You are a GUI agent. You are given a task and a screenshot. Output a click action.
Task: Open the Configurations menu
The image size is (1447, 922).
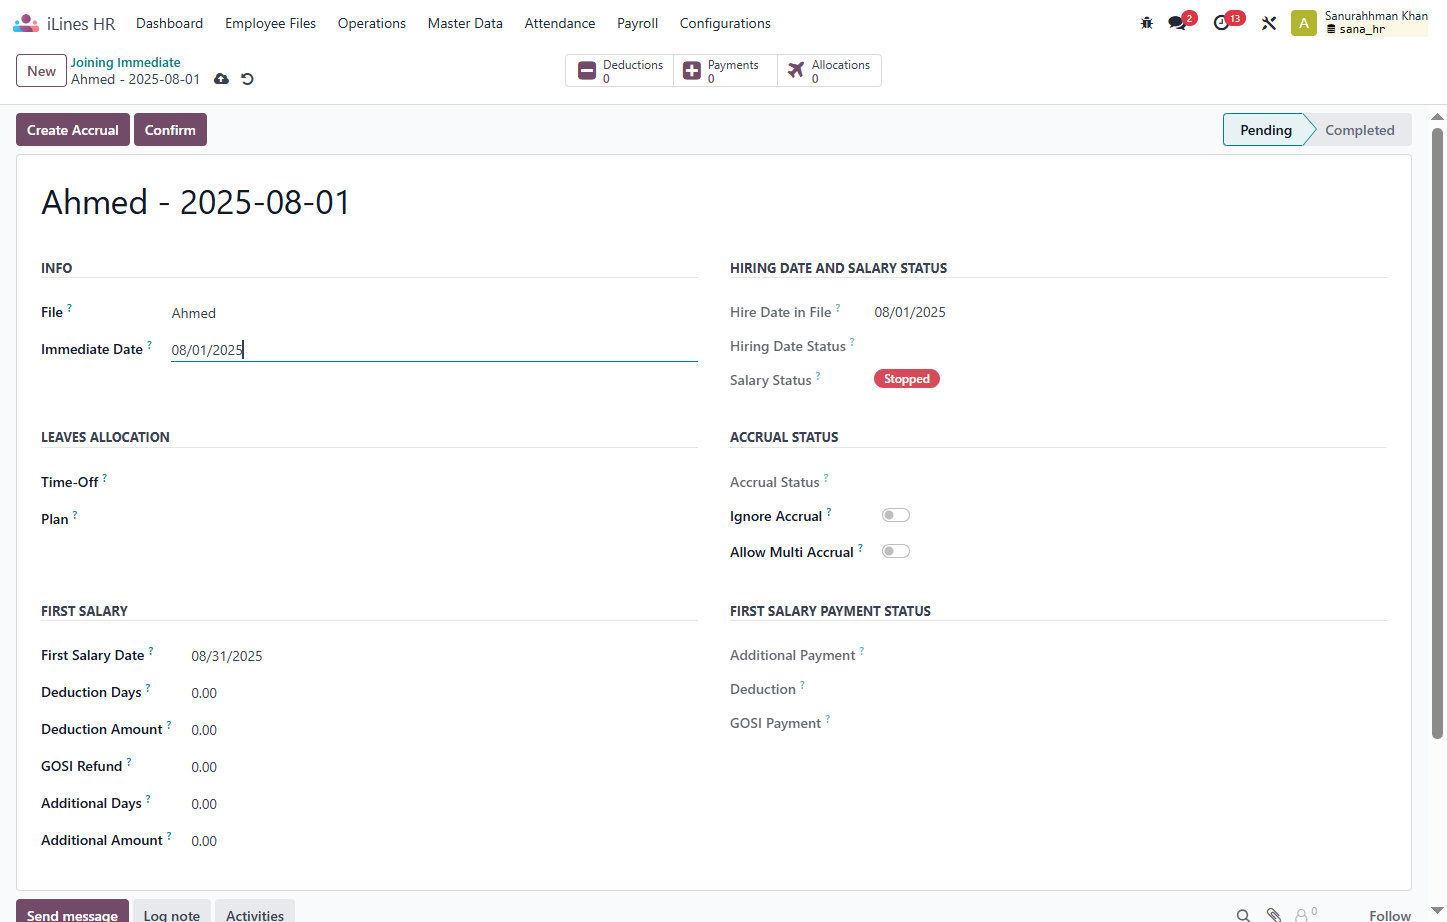click(725, 23)
